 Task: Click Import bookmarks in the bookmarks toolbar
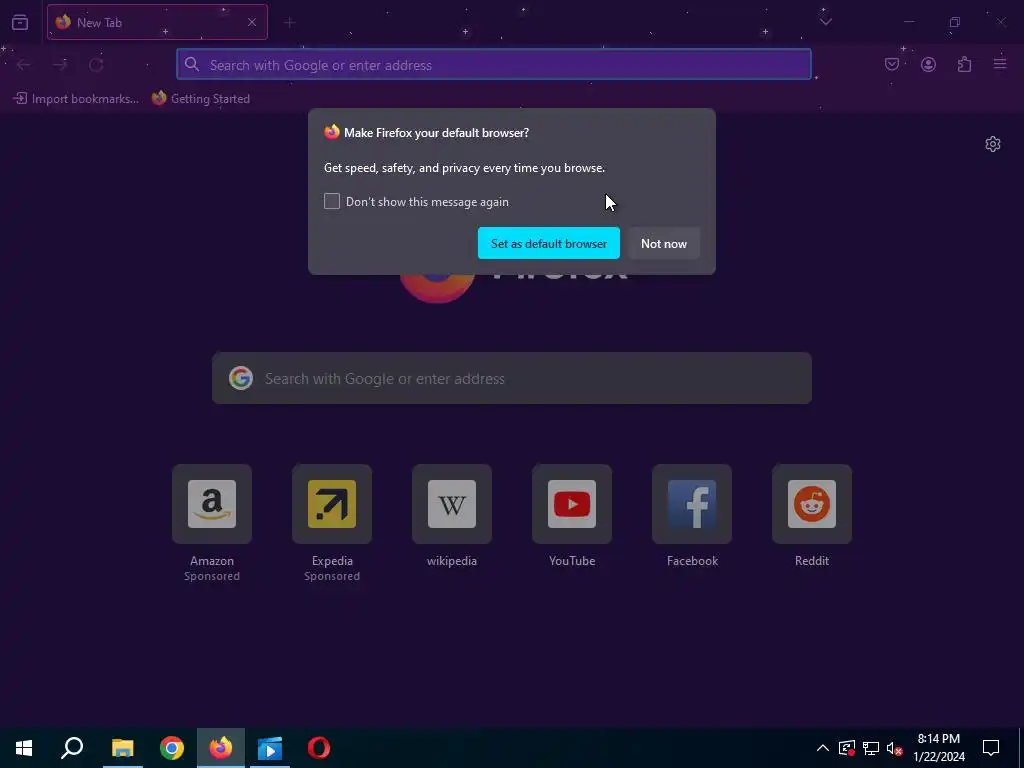click(x=76, y=99)
